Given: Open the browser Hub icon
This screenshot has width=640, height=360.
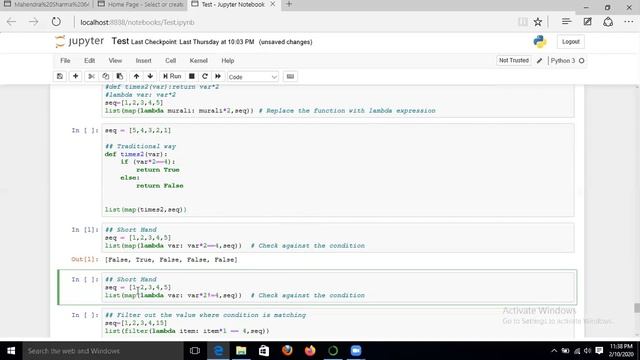Looking at the screenshot, I should (x=566, y=22).
